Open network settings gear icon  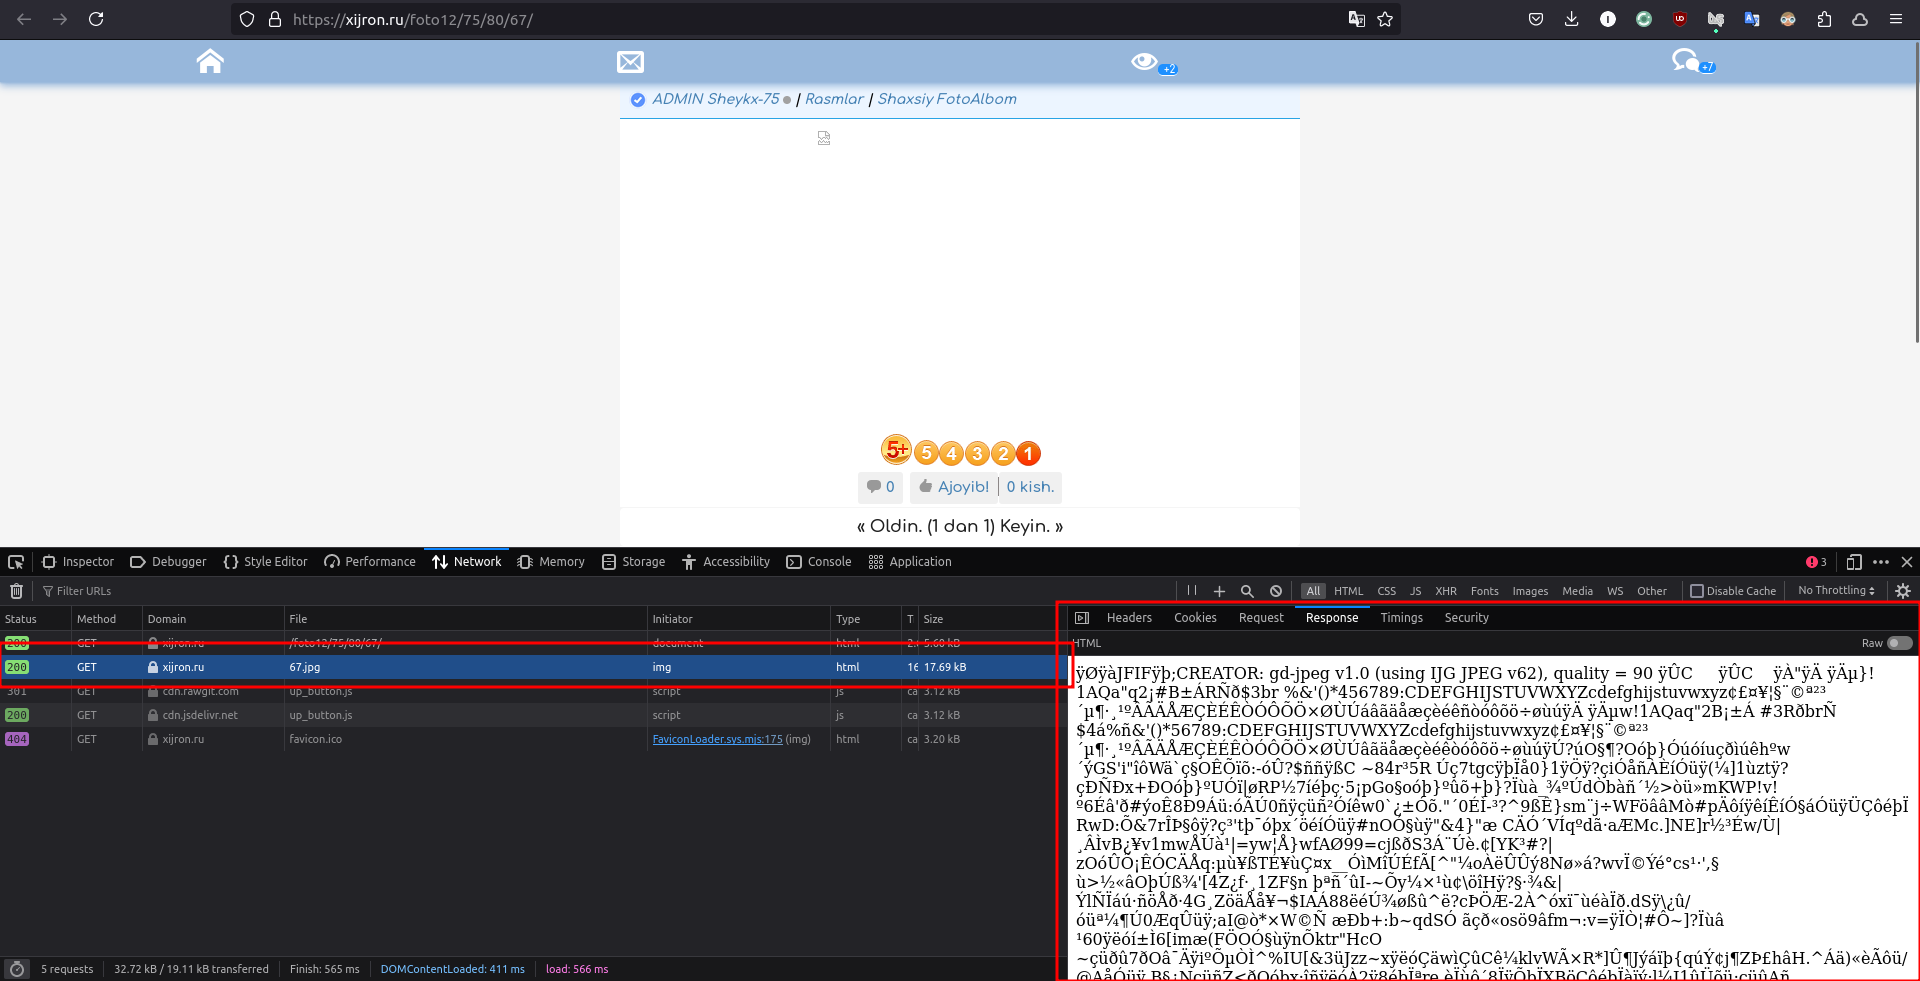1903,591
